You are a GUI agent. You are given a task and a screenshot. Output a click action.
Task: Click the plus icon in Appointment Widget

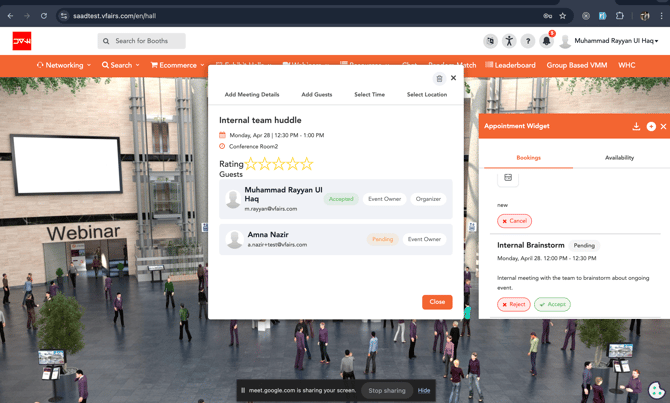(x=651, y=126)
